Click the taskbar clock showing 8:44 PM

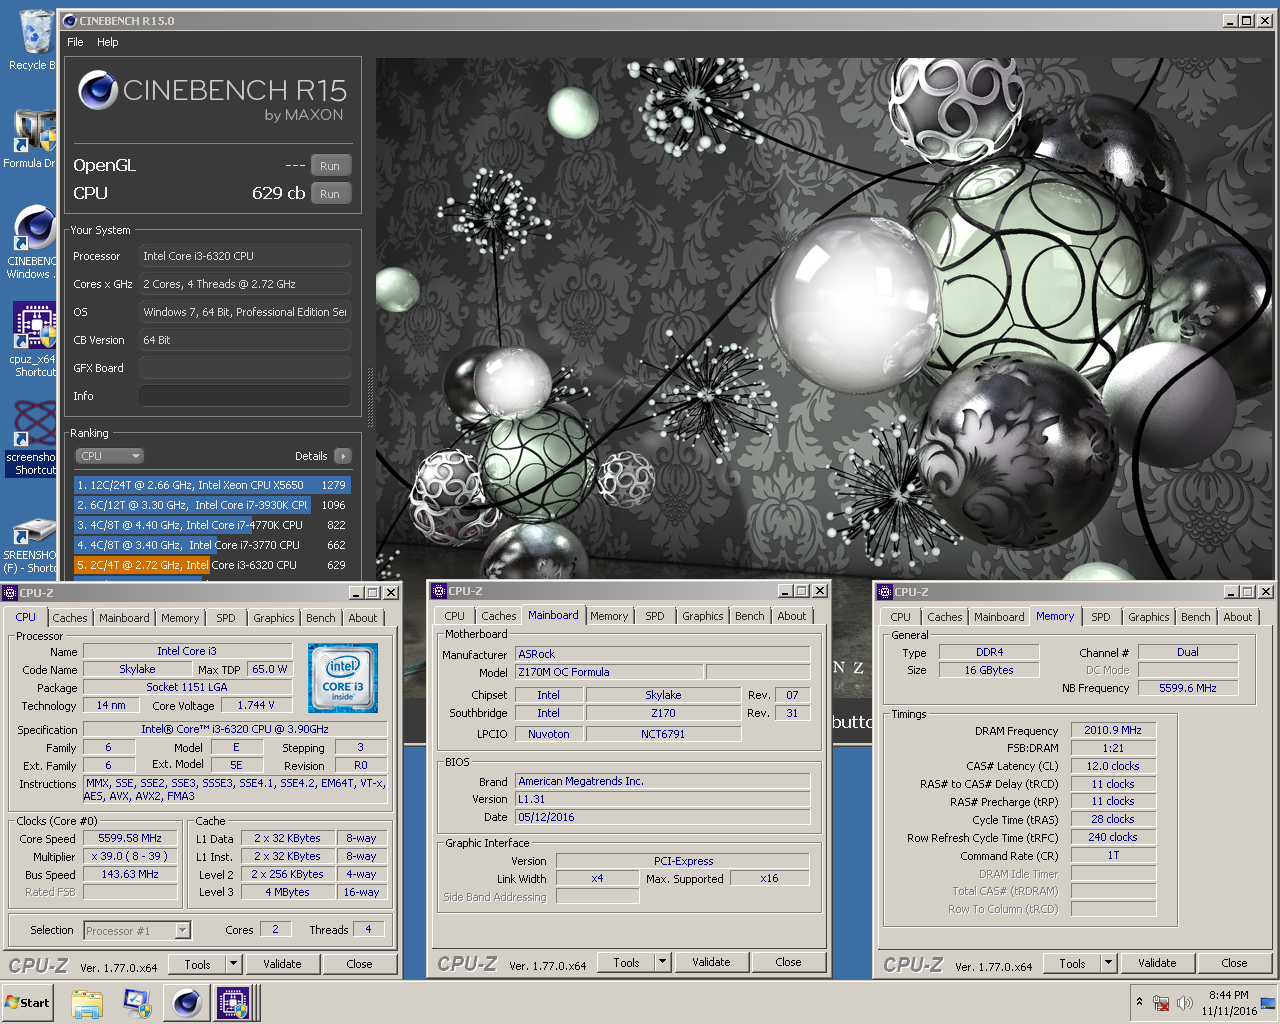(x=1228, y=1003)
